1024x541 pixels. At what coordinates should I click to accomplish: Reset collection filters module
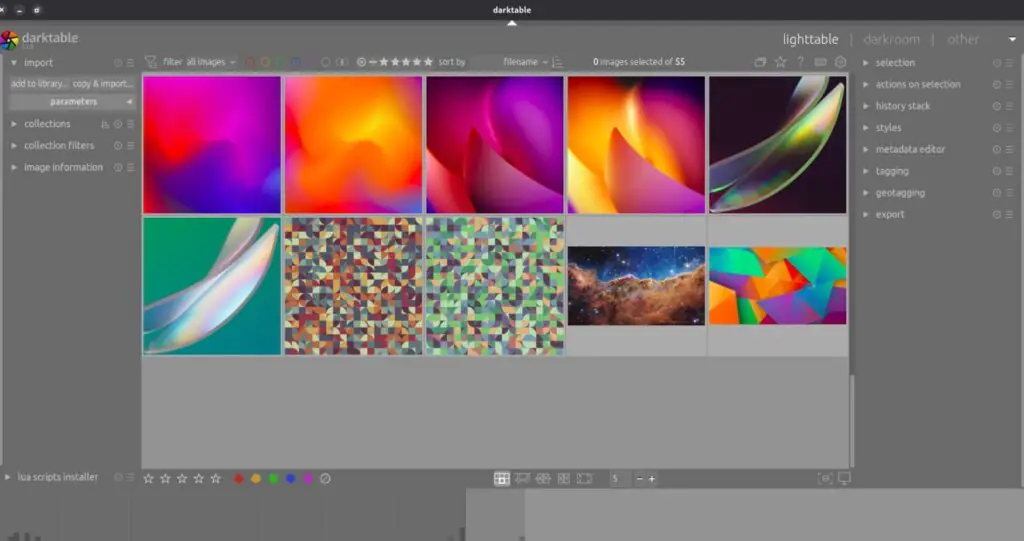point(118,146)
